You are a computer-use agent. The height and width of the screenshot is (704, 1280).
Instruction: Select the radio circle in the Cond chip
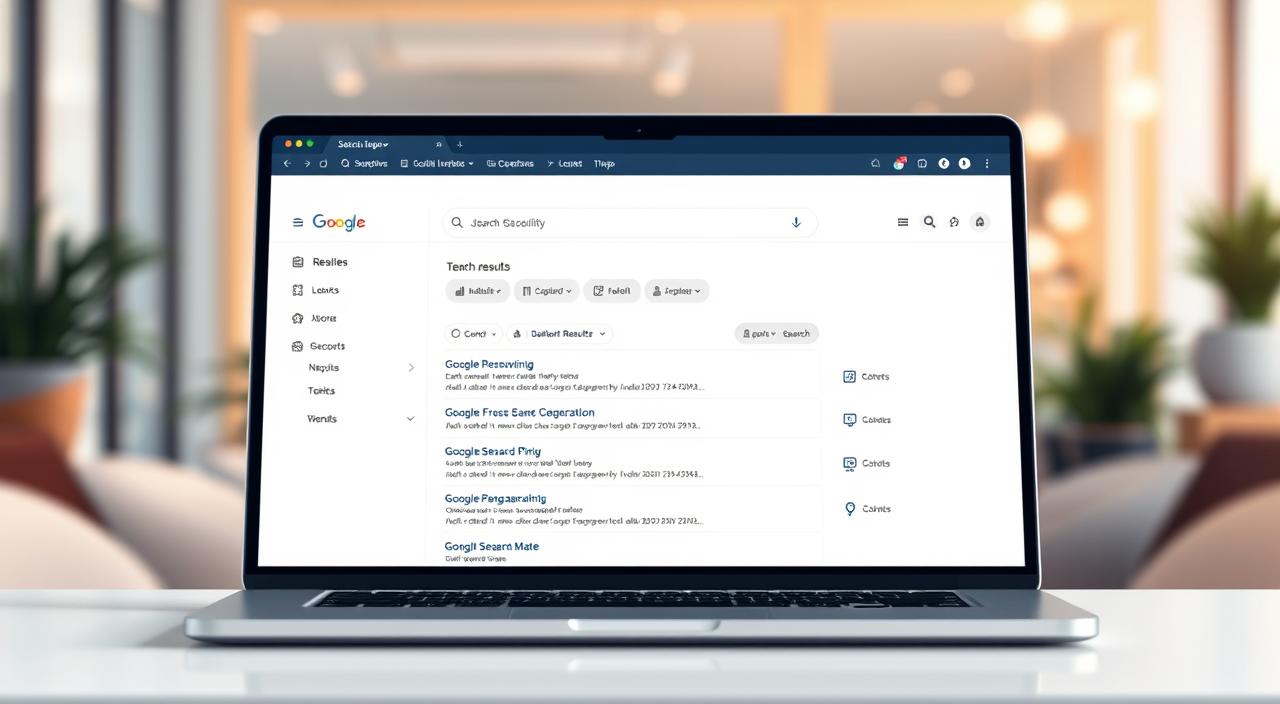(456, 334)
